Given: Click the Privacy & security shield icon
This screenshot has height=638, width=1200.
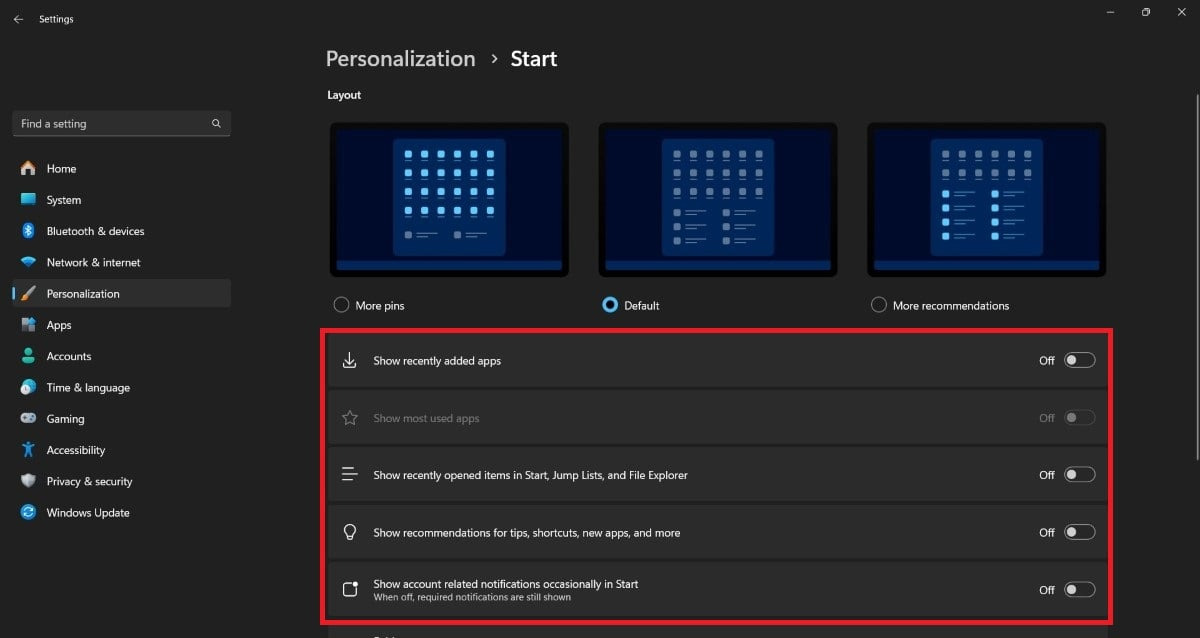Looking at the screenshot, I should coord(28,481).
